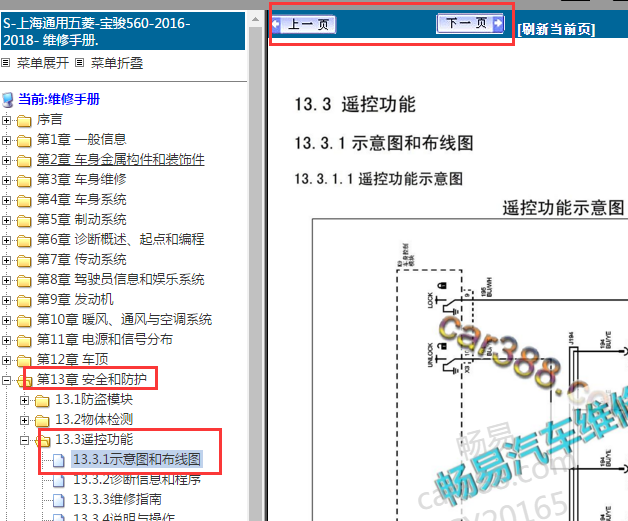Click folder icon of 第11章 电源和信号分布

(24, 341)
